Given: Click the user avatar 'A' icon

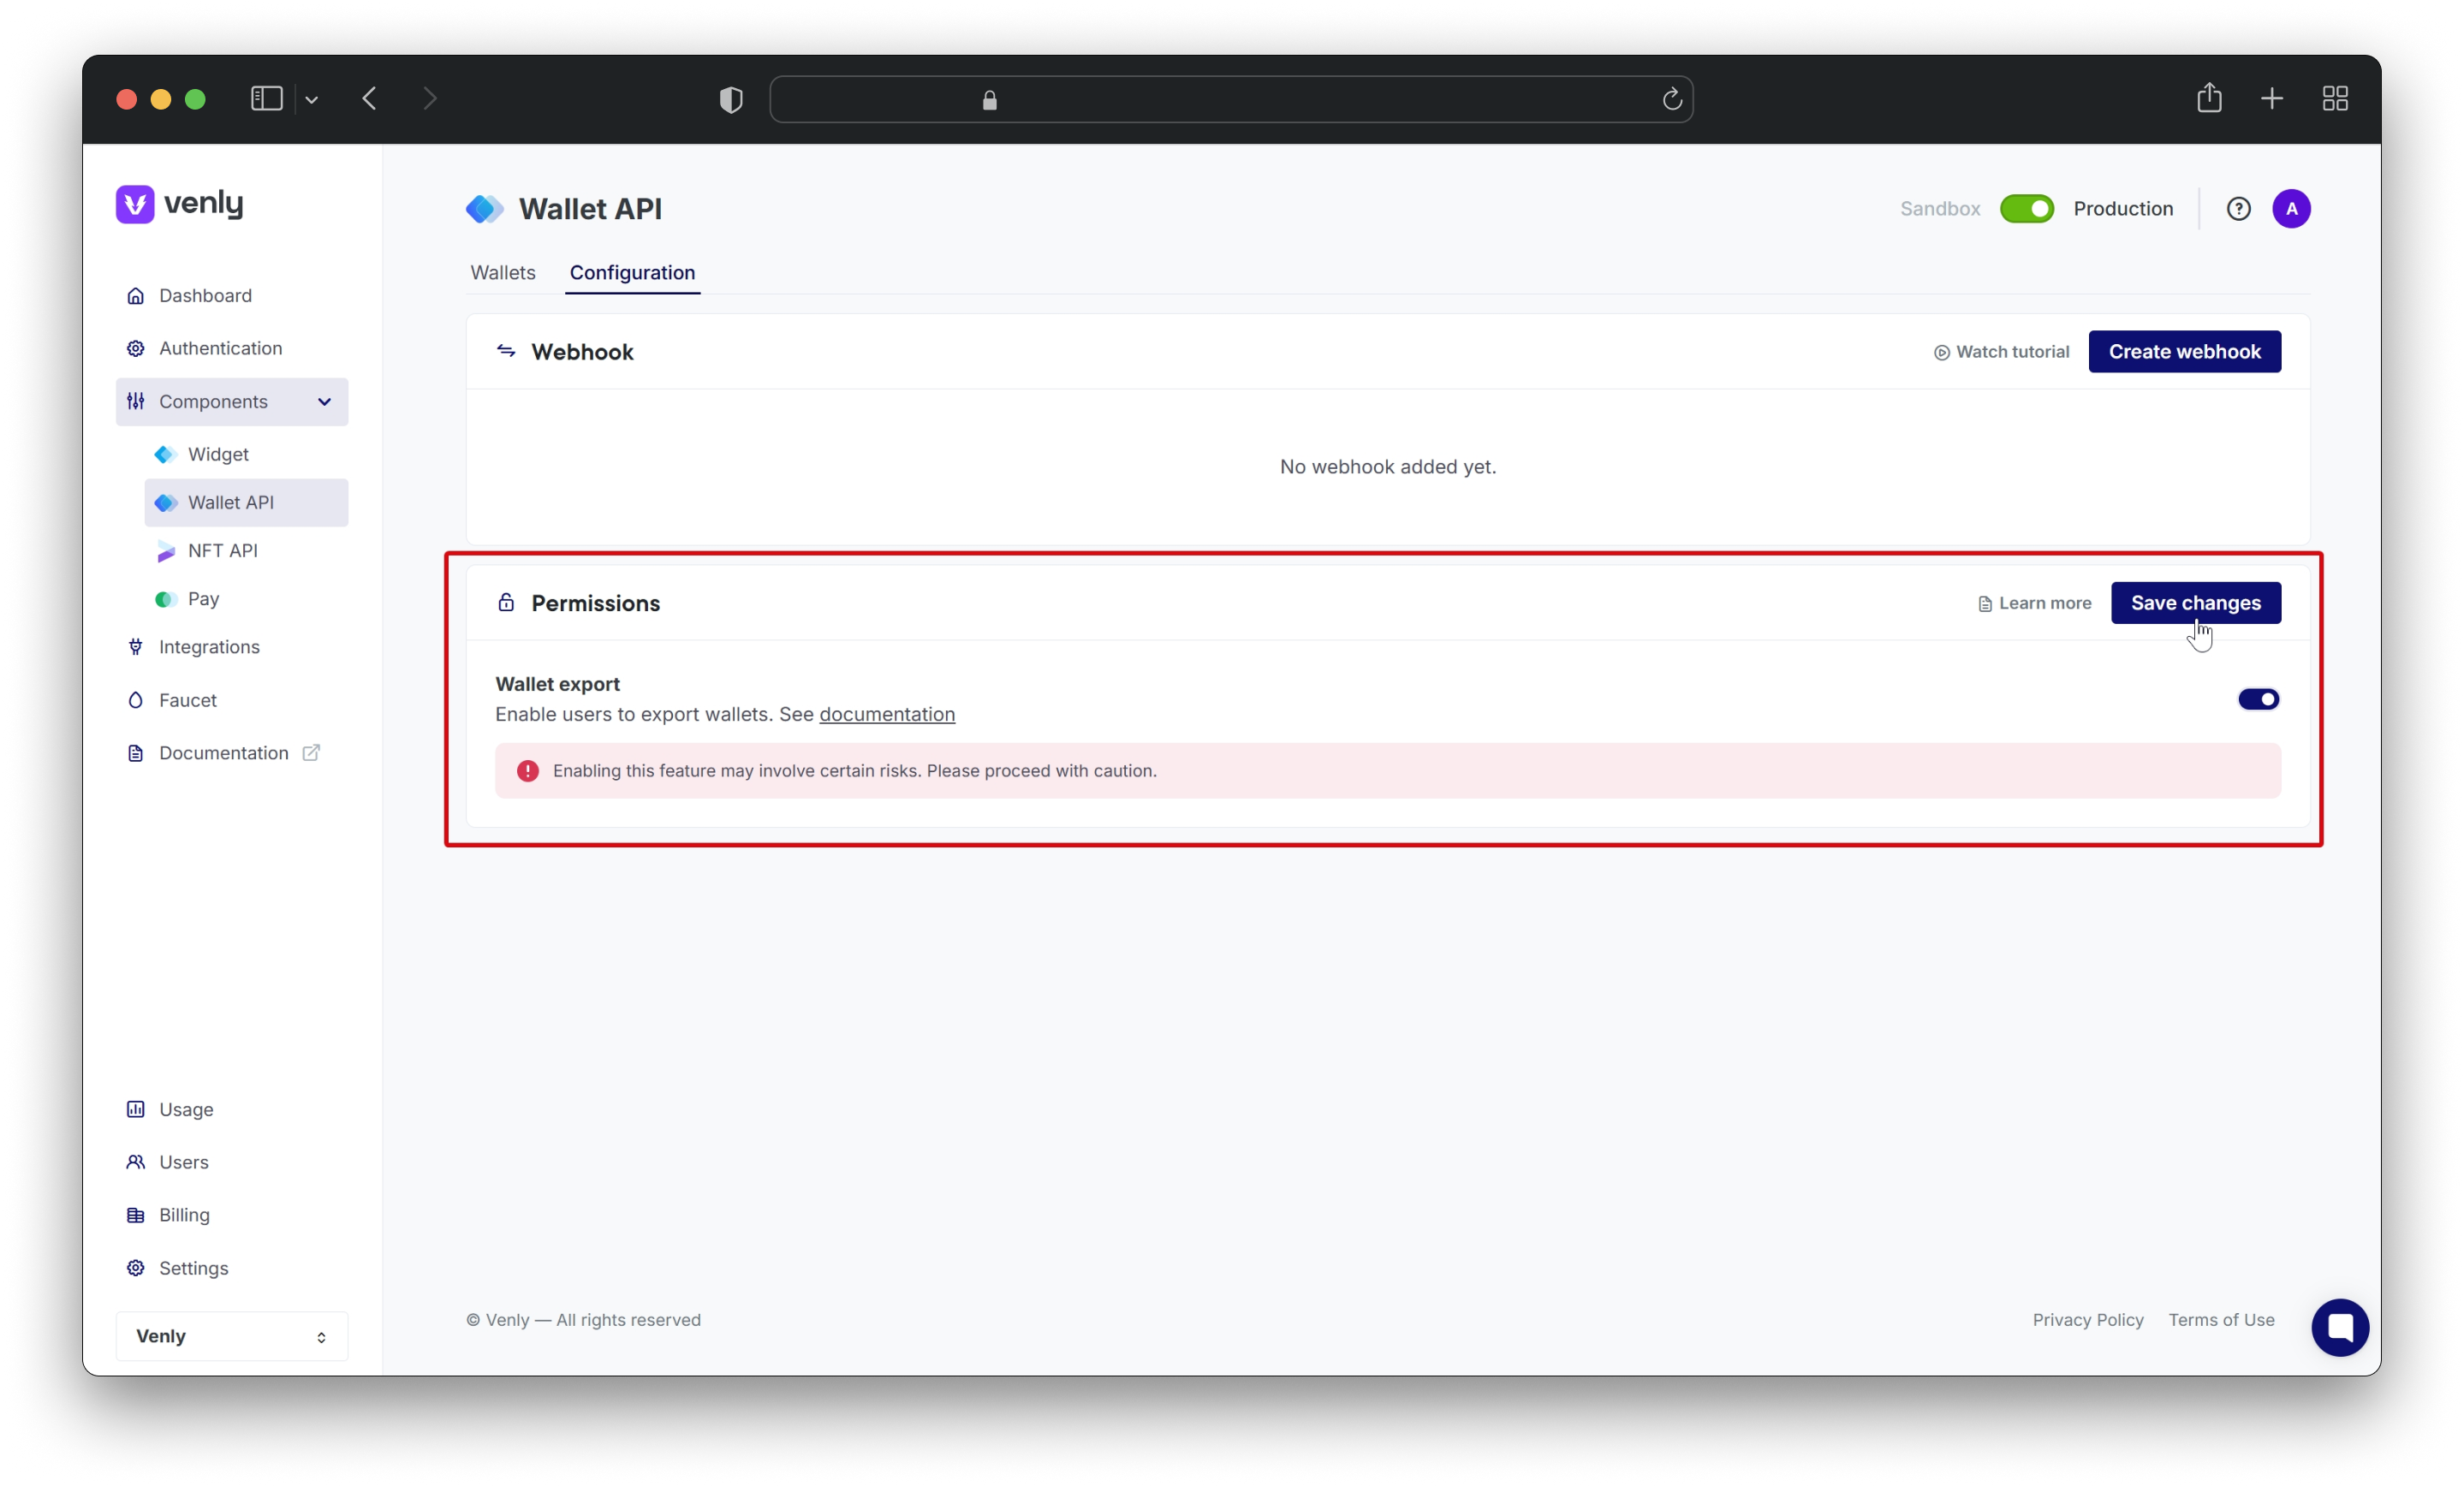Looking at the screenshot, I should 2291,209.
